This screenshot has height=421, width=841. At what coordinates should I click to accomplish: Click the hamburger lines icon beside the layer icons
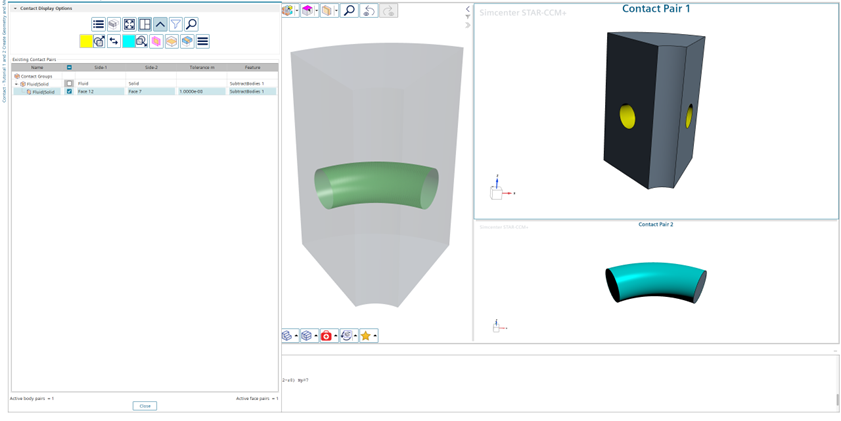click(x=202, y=41)
